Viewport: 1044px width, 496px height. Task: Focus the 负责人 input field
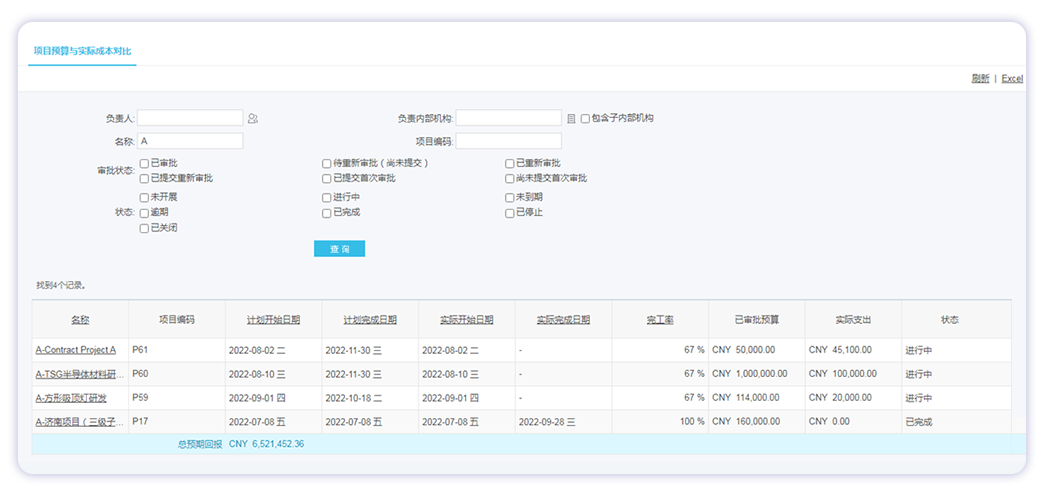click(190, 118)
